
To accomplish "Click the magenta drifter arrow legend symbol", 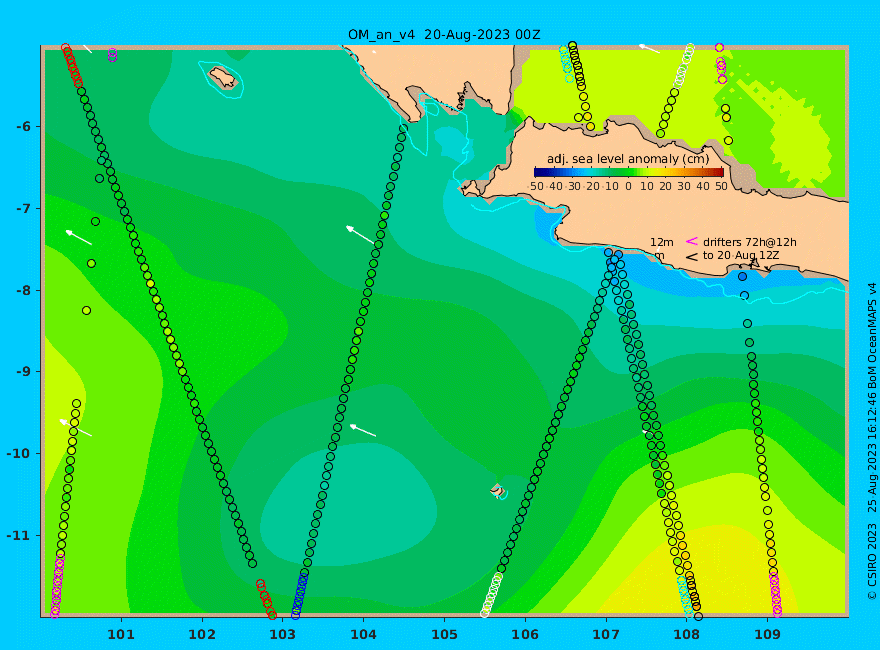I will (692, 241).
